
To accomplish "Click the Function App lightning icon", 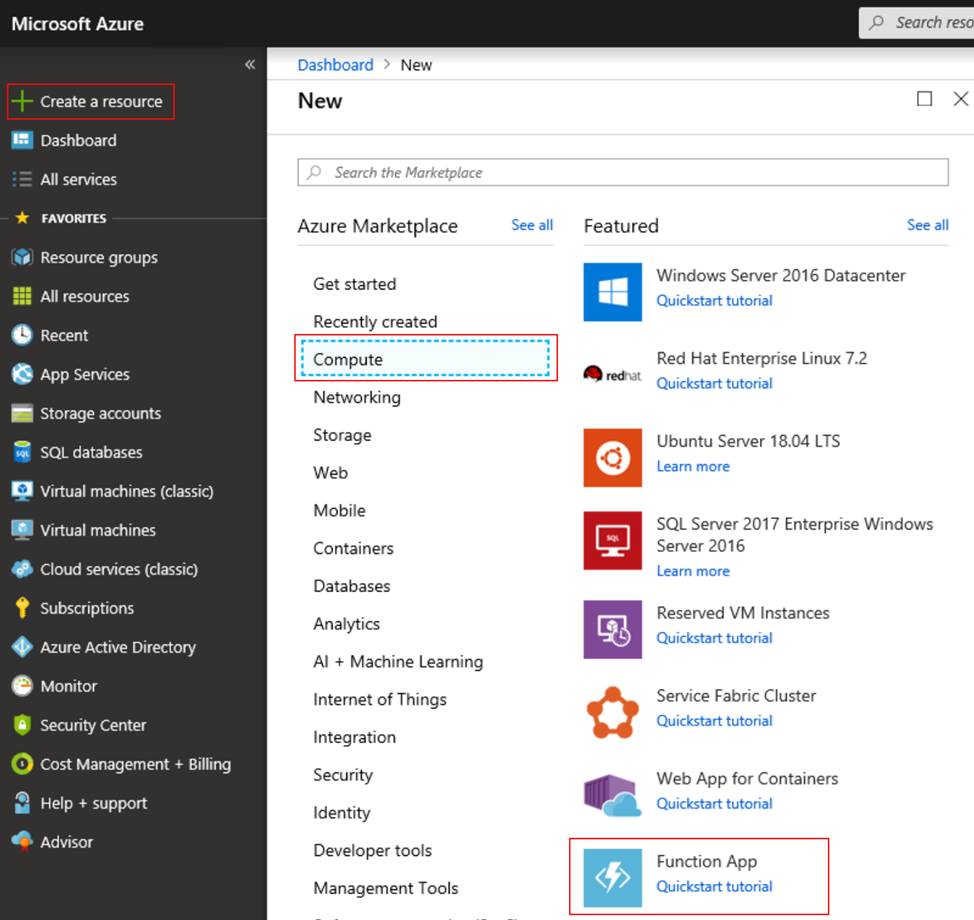I will [x=612, y=877].
